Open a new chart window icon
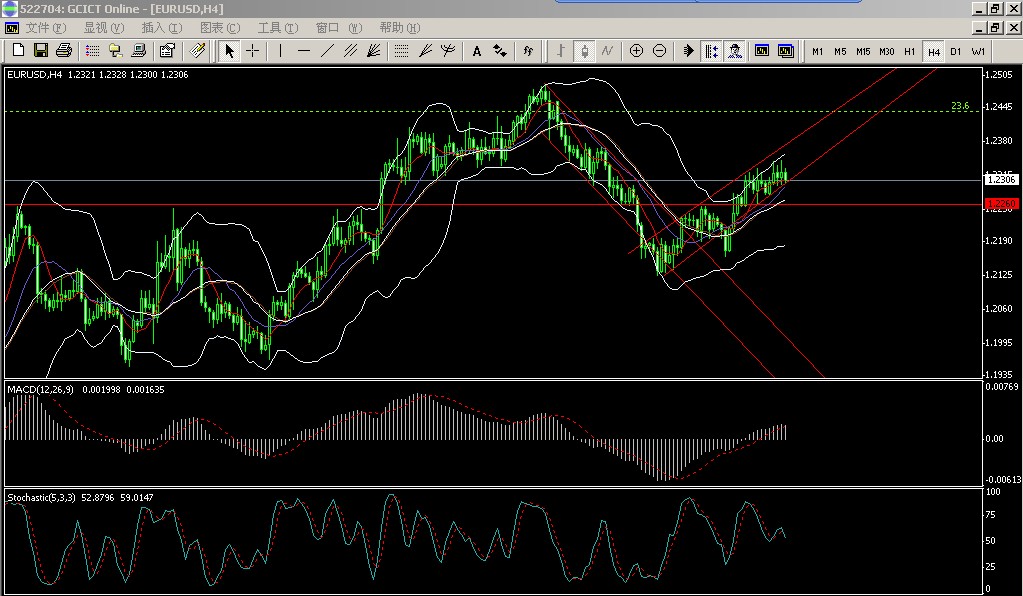The image size is (1023, 596). tap(761, 51)
